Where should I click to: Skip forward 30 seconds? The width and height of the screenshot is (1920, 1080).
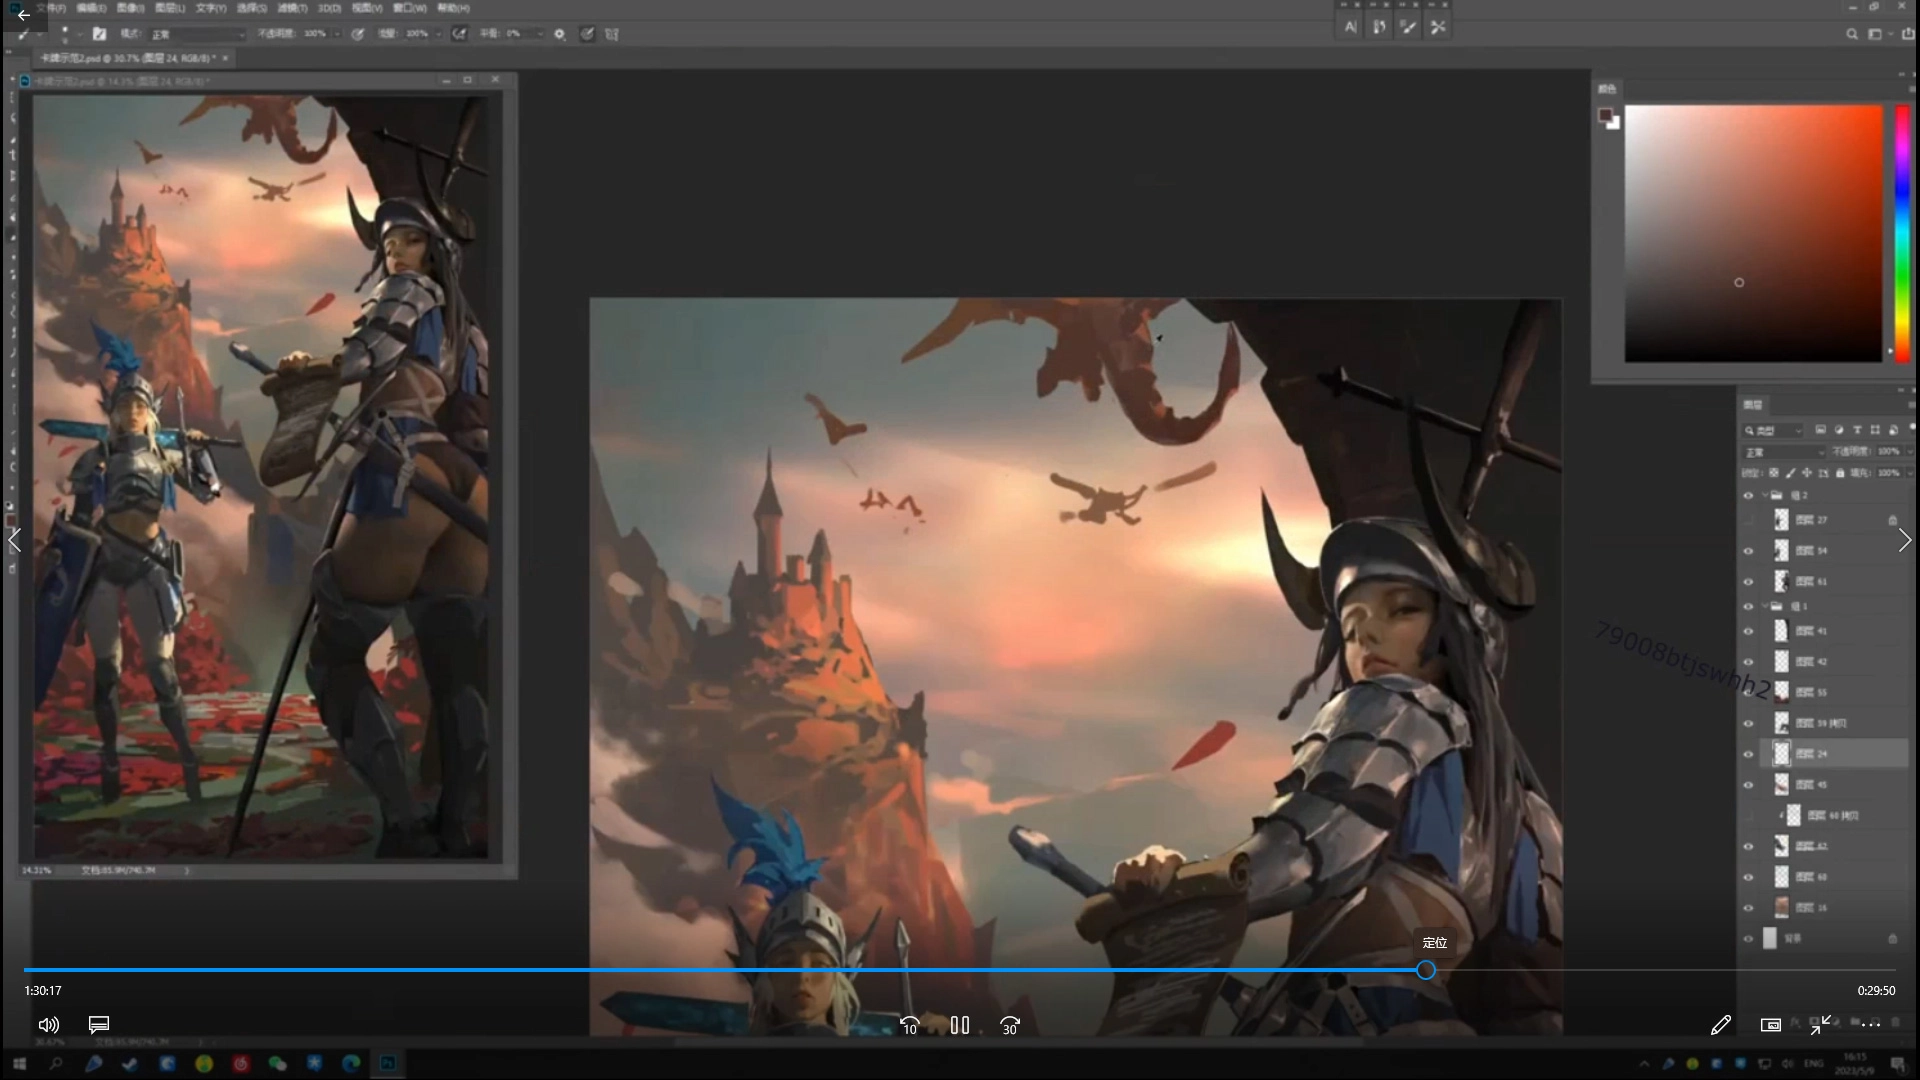pos(1010,1026)
